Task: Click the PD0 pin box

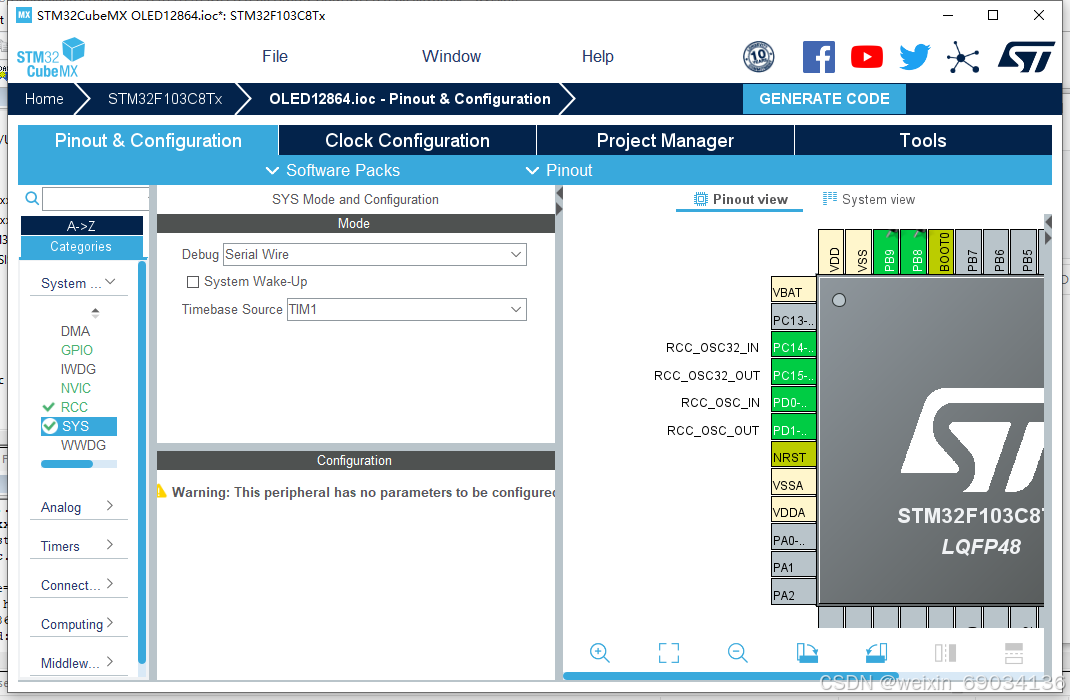Action: pos(794,400)
